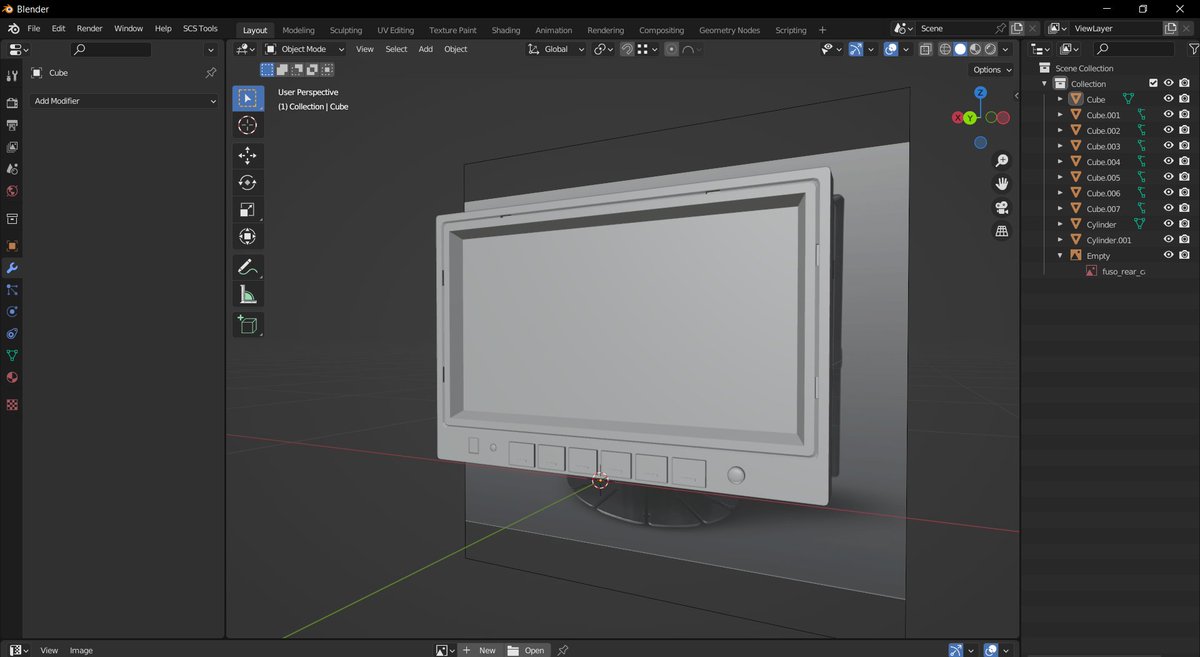
Task: Open the SCS Tools menu
Action: click(200, 29)
